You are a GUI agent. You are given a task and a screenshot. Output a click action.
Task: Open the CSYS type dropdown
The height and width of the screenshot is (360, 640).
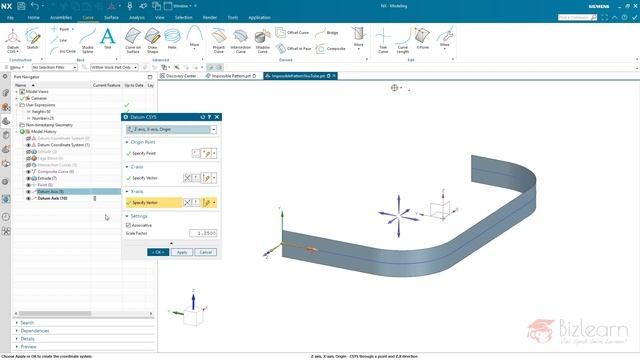(x=213, y=129)
